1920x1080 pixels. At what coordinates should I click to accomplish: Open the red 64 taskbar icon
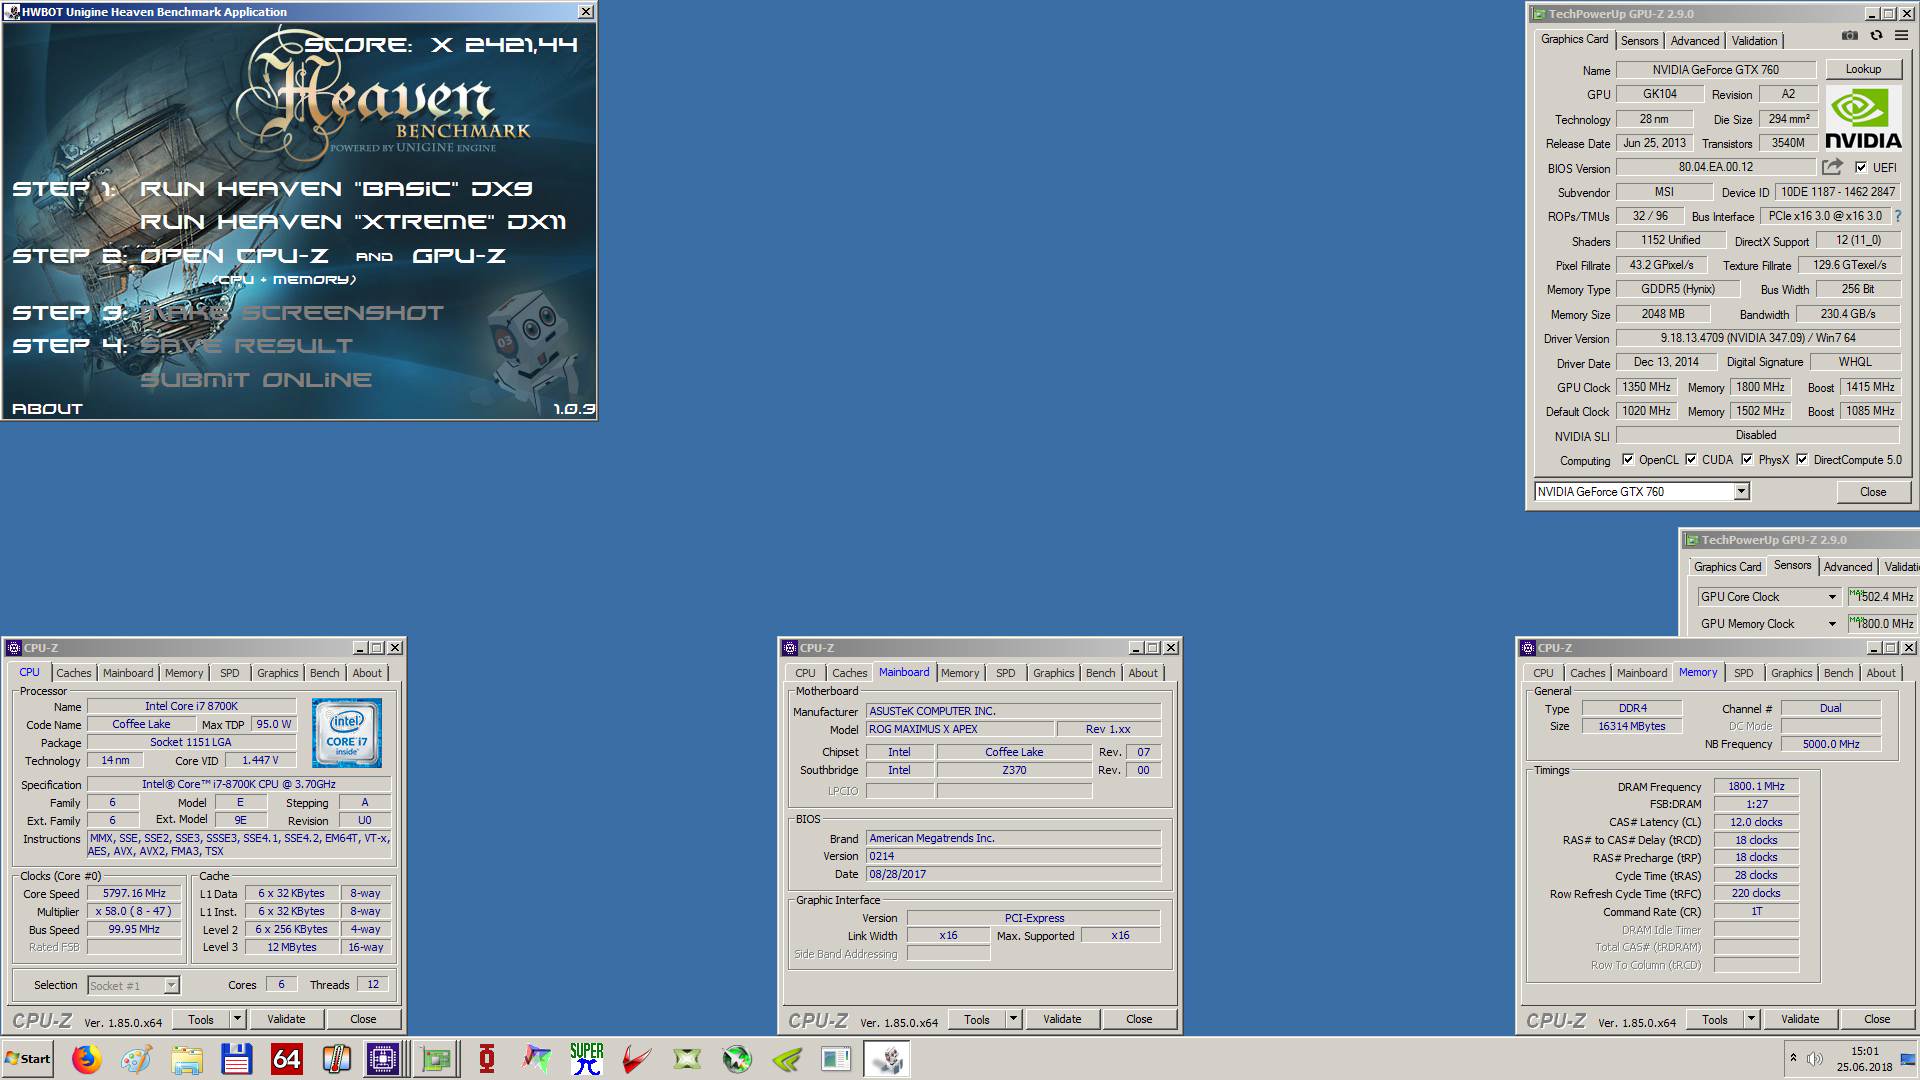click(287, 1059)
